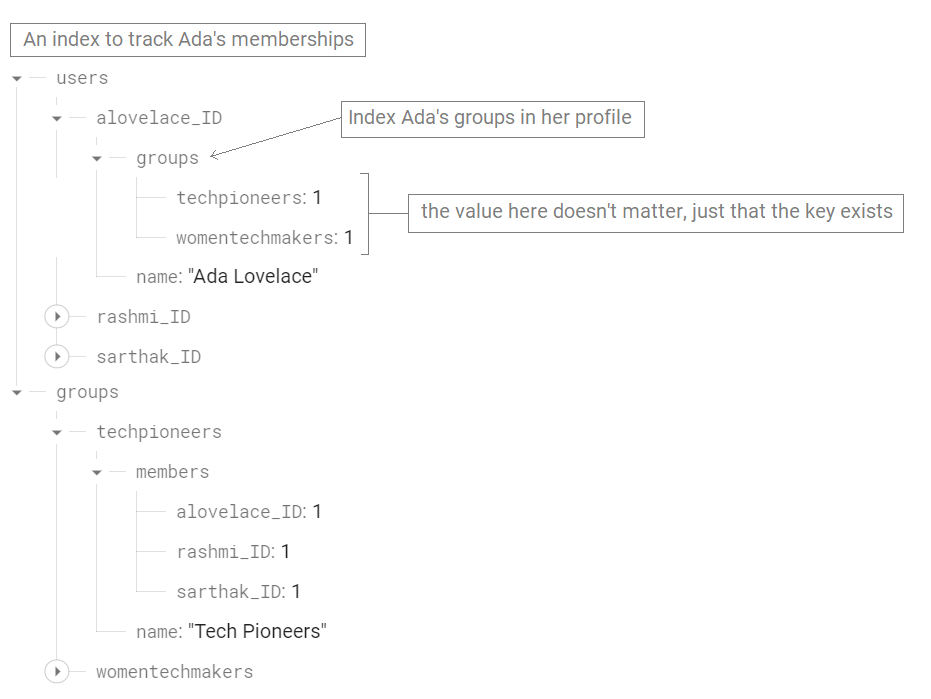Collapse the top-level users node
Image resolution: width=931 pixels, height=699 pixels.
click(x=17, y=78)
